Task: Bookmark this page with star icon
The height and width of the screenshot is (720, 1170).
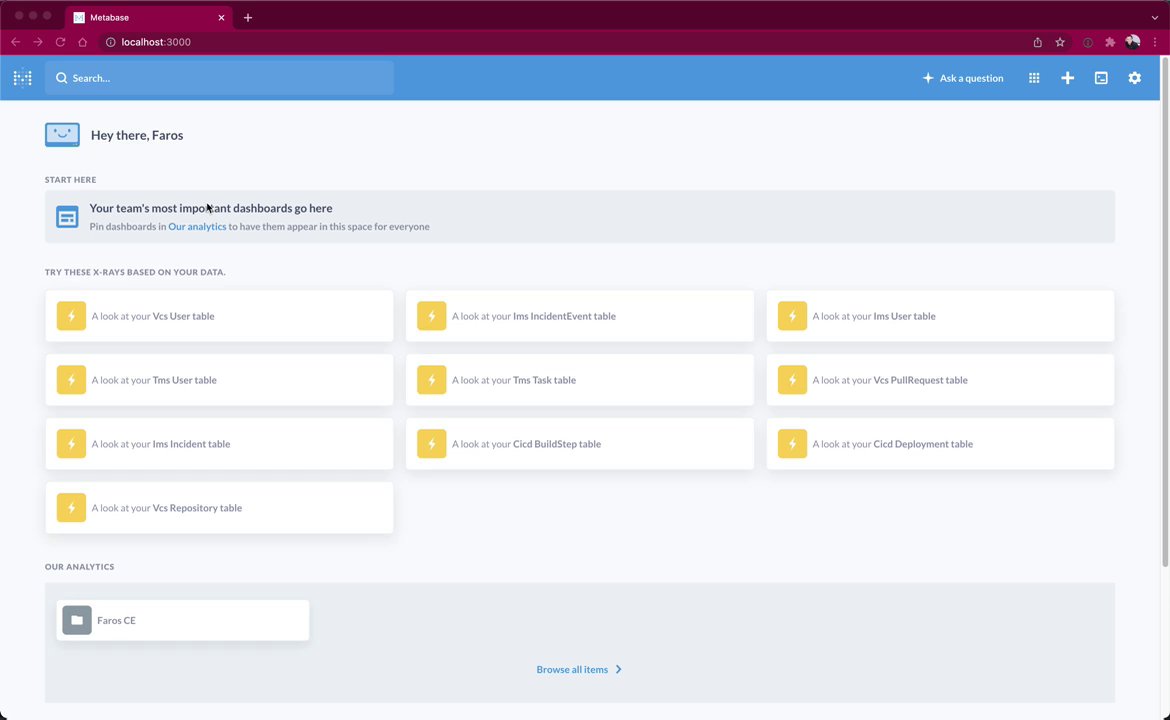Action: [1060, 43]
